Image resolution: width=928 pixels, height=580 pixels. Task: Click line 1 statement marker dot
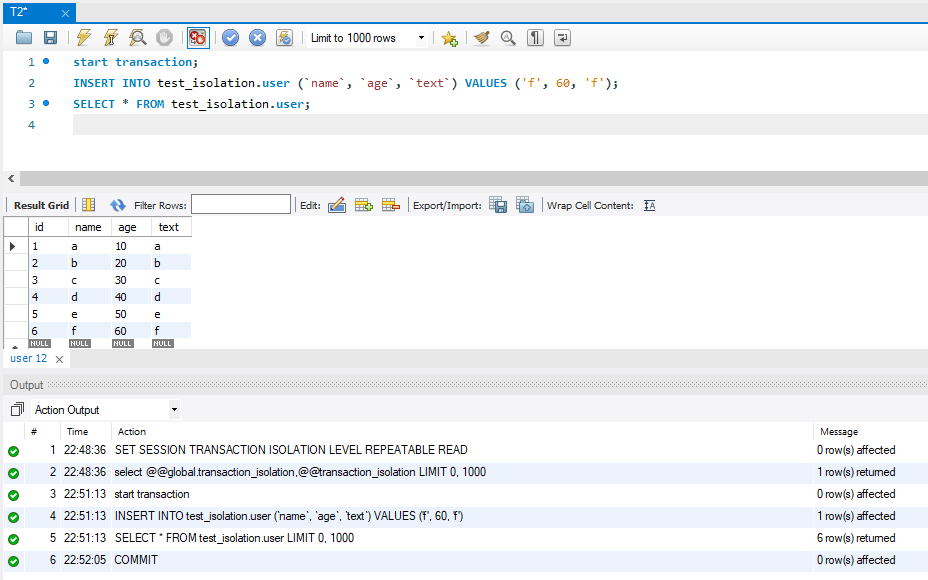click(46, 61)
